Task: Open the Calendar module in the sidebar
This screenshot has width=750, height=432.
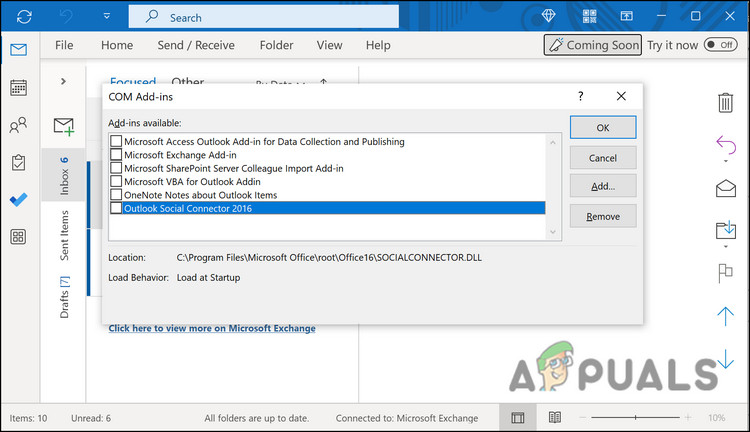Action: pos(19,88)
